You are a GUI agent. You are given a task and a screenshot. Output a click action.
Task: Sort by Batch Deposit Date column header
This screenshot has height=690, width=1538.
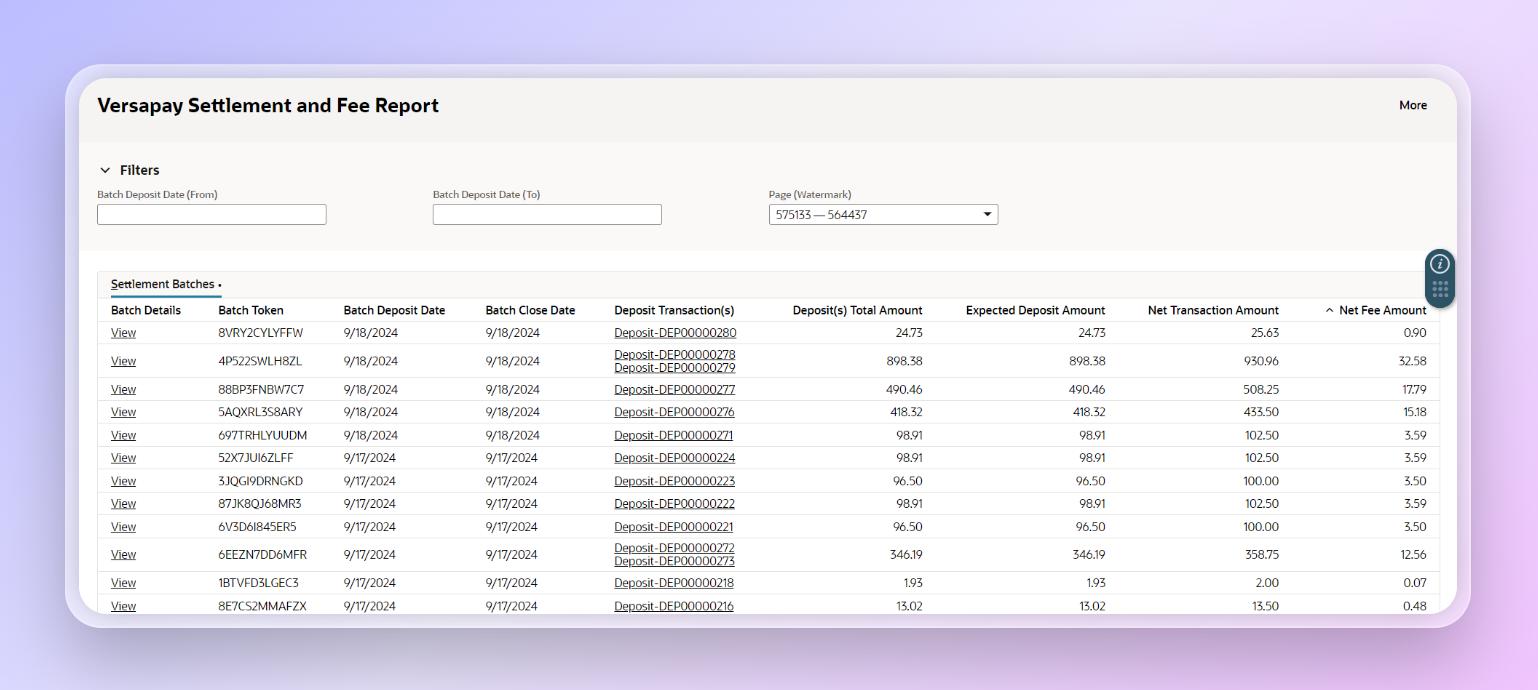click(x=394, y=311)
